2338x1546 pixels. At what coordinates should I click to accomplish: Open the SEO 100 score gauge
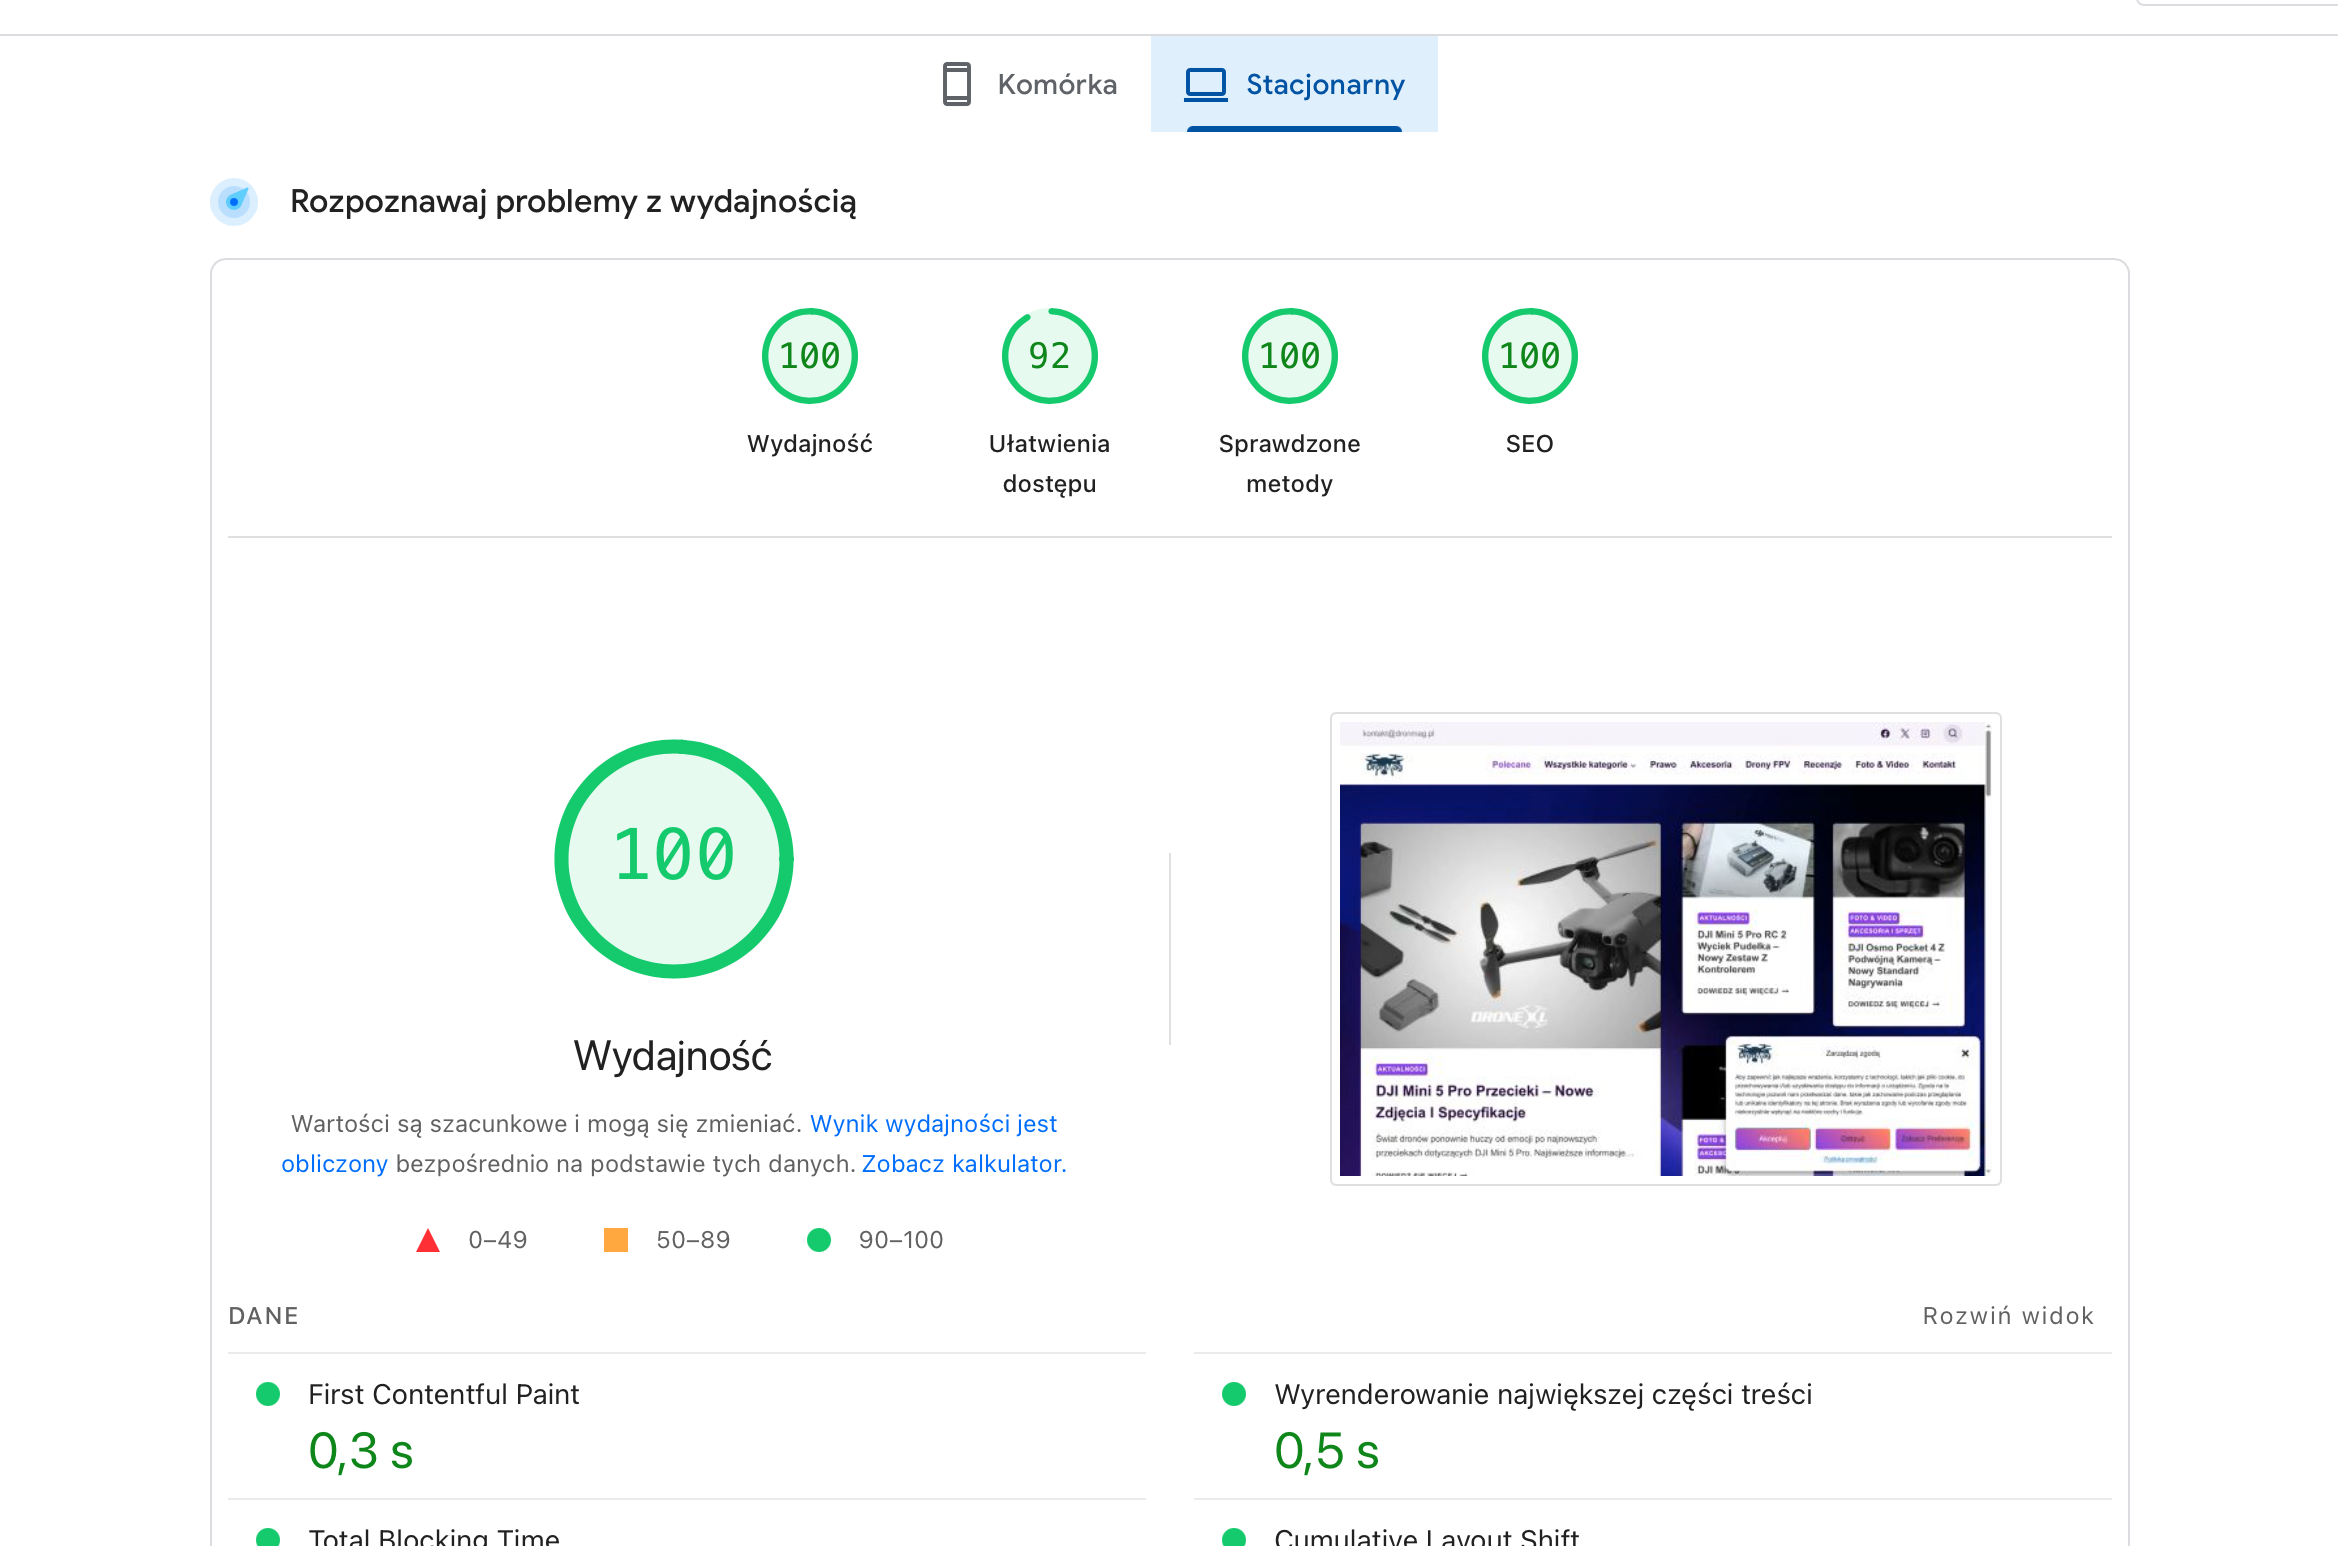pos(1529,356)
